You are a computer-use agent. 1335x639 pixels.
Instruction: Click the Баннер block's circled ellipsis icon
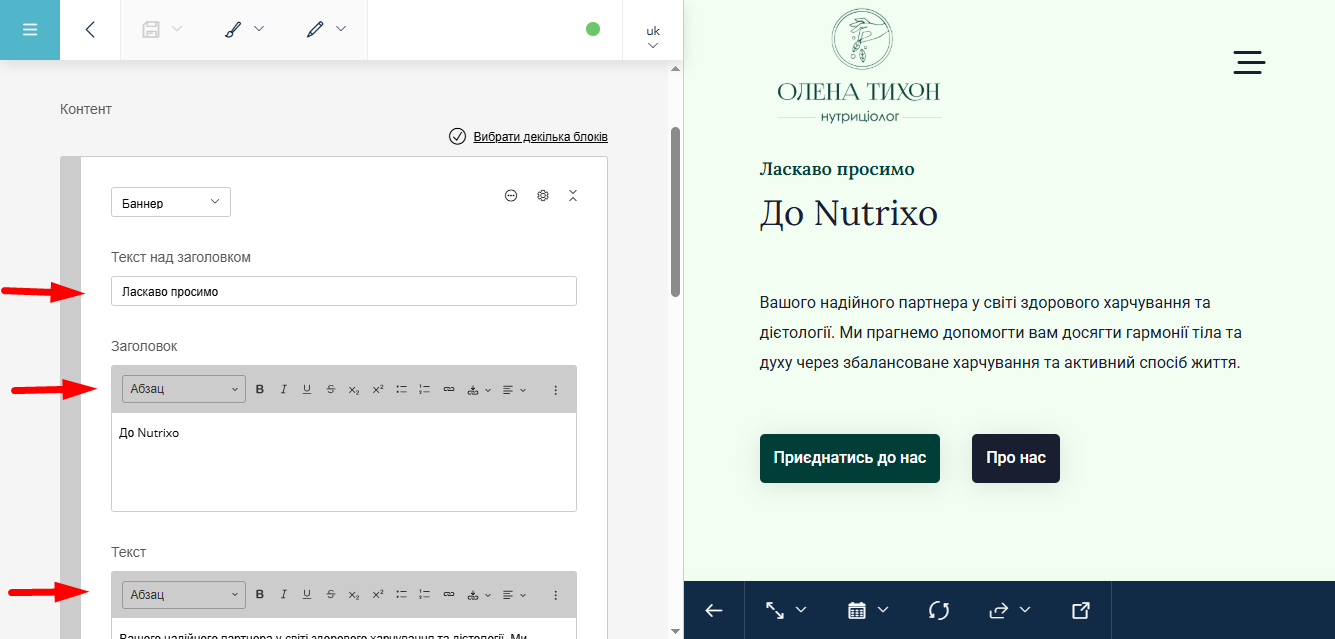click(511, 196)
